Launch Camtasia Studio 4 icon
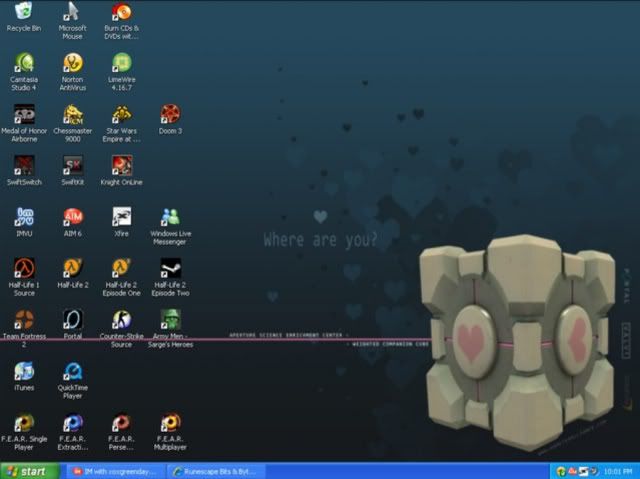The height and width of the screenshot is (479, 640). 24,63
